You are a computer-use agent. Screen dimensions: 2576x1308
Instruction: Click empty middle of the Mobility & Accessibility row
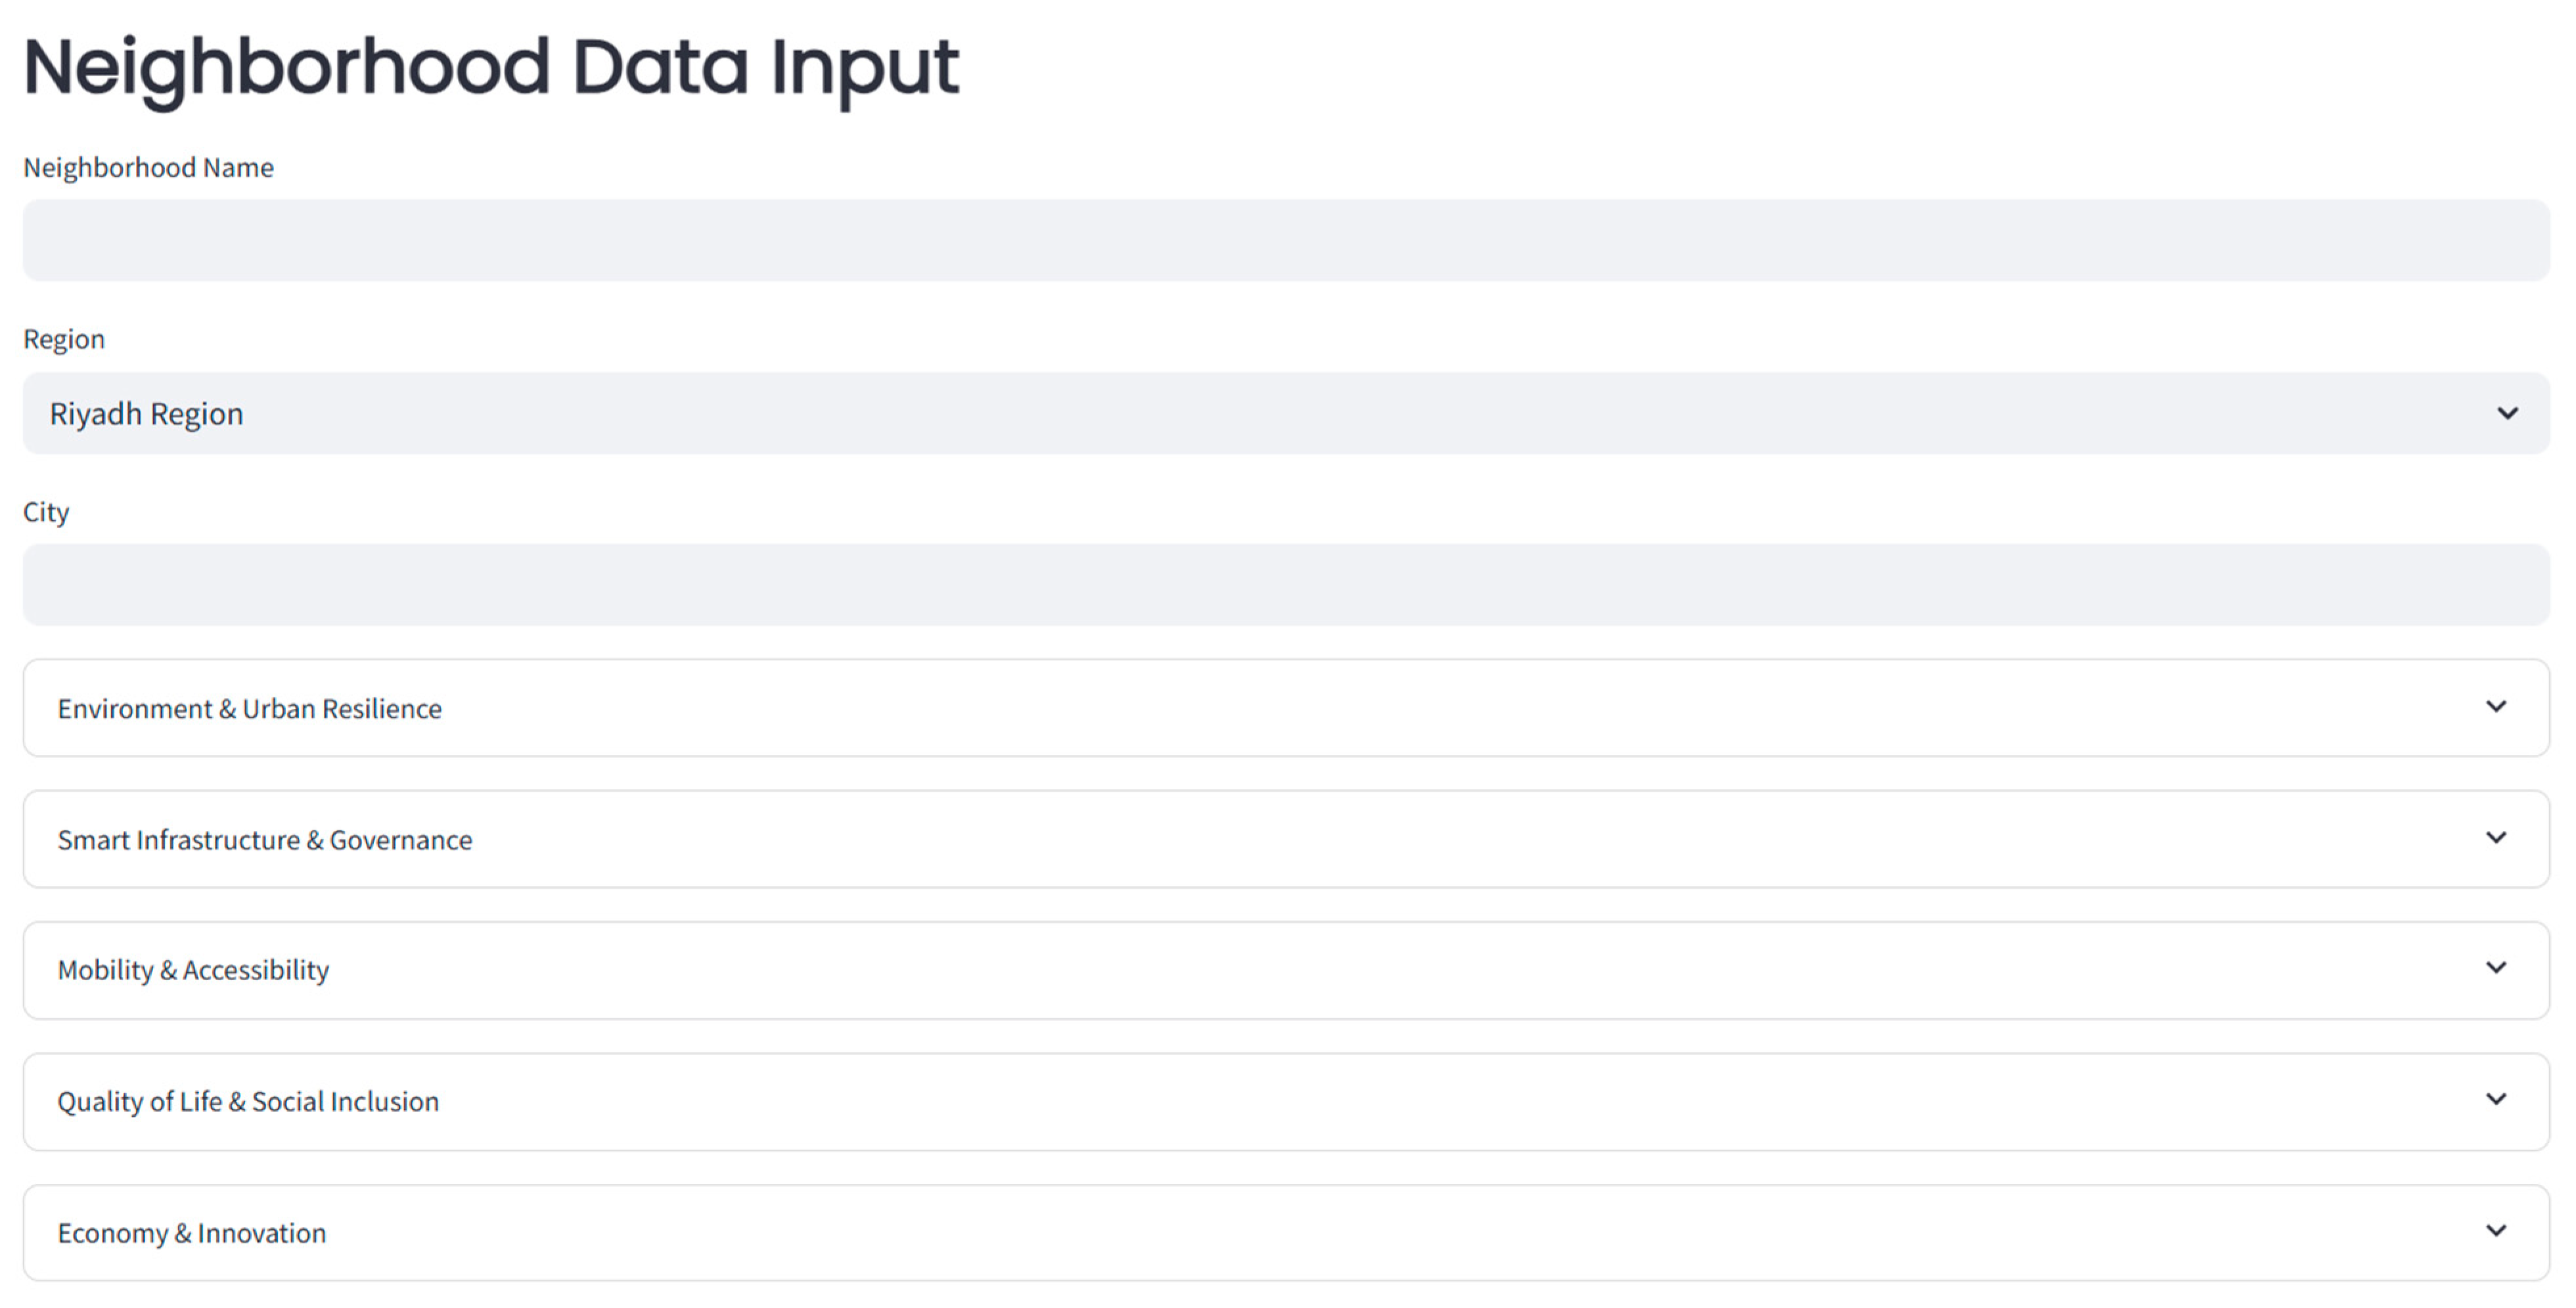click(x=1286, y=970)
